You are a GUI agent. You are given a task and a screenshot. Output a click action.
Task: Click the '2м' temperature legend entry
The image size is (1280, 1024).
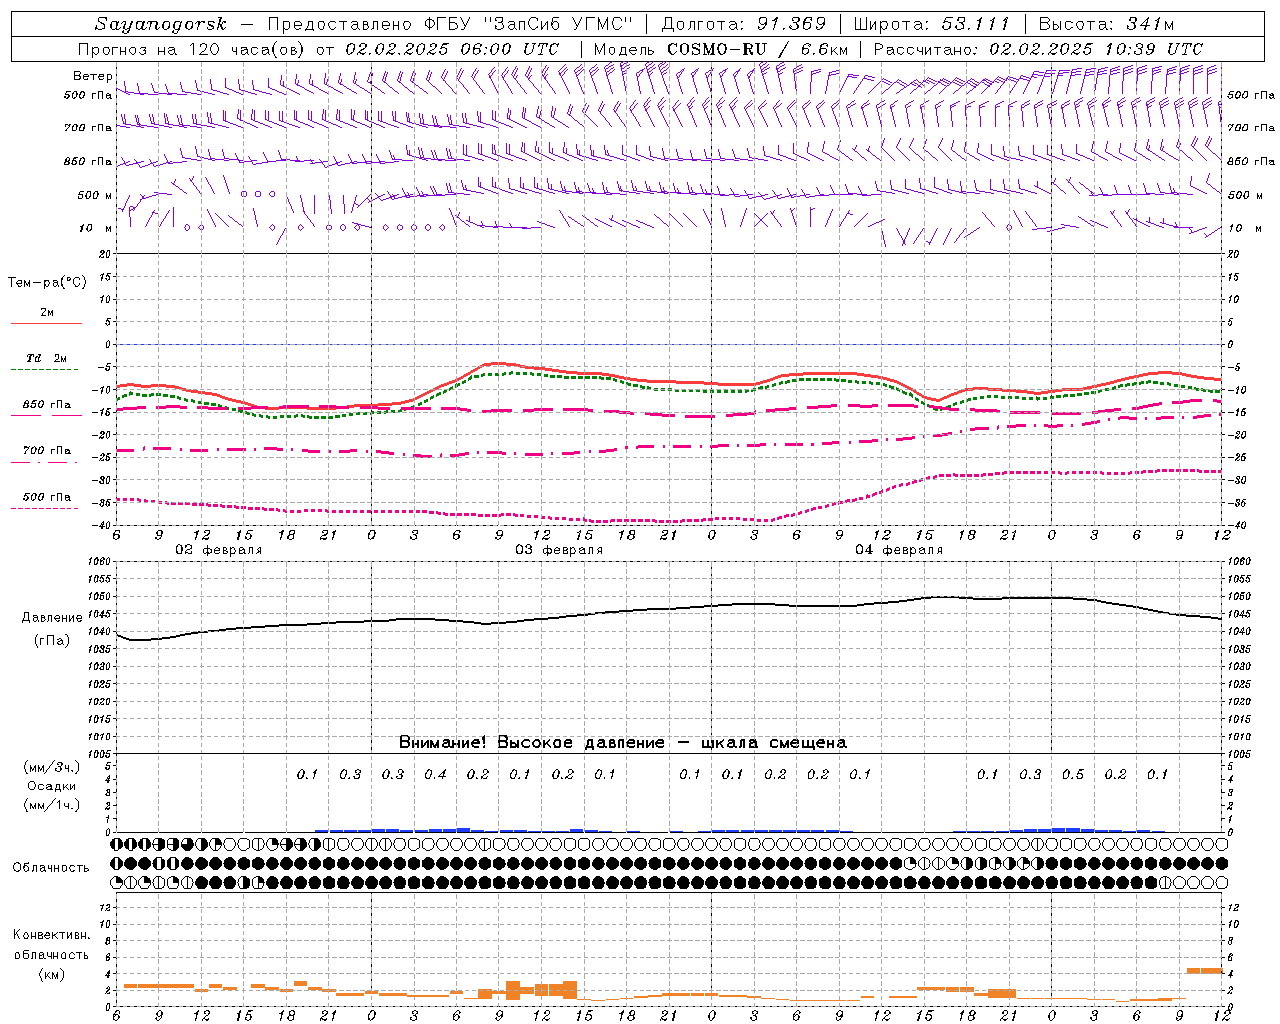click(x=47, y=313)
